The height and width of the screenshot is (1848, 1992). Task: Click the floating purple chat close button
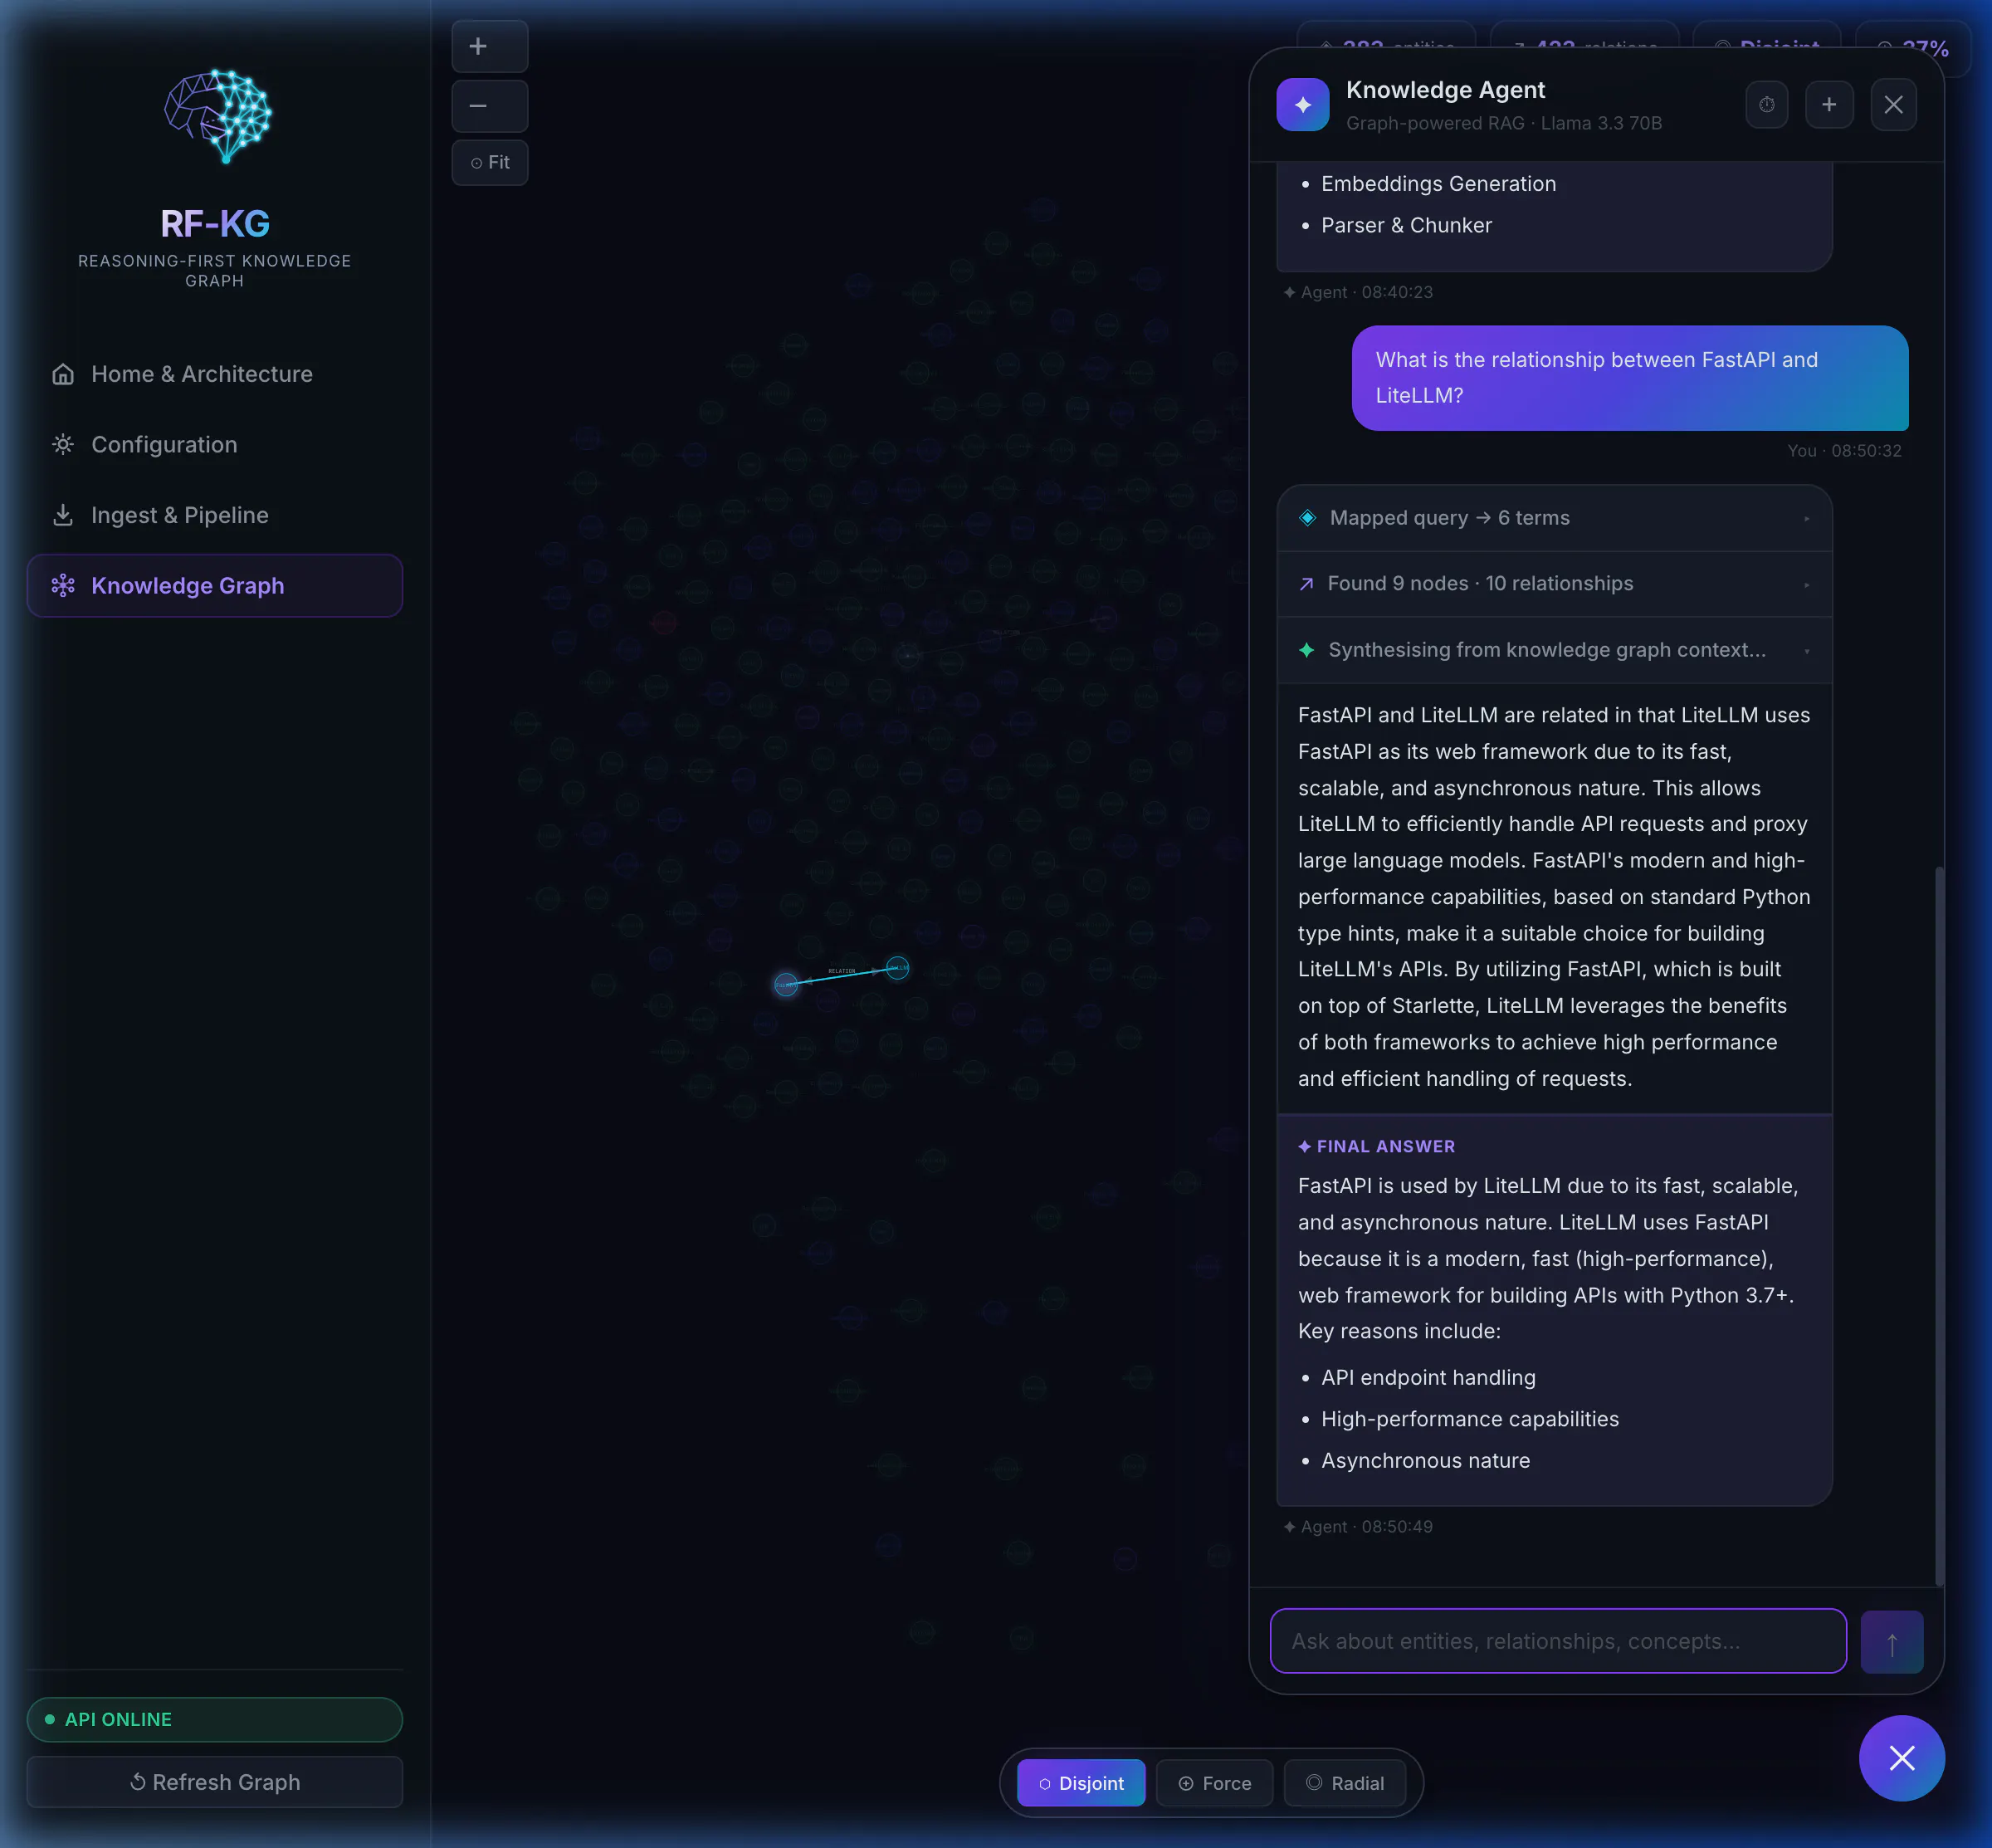coord(1901,1758)
